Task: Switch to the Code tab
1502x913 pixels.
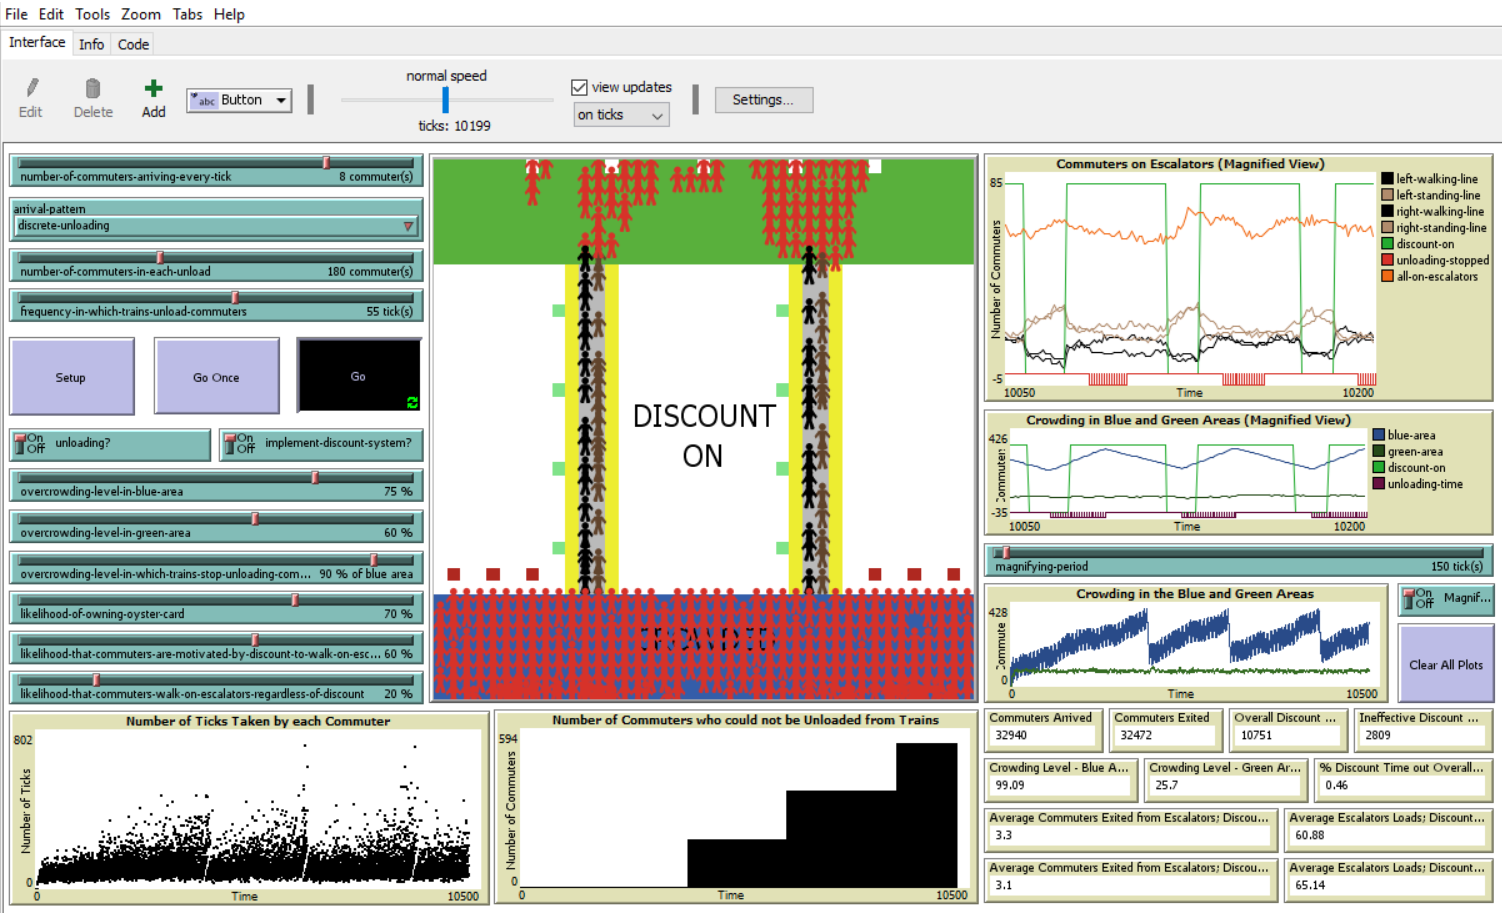Action: pyautogui.click(x=133, y=44)
